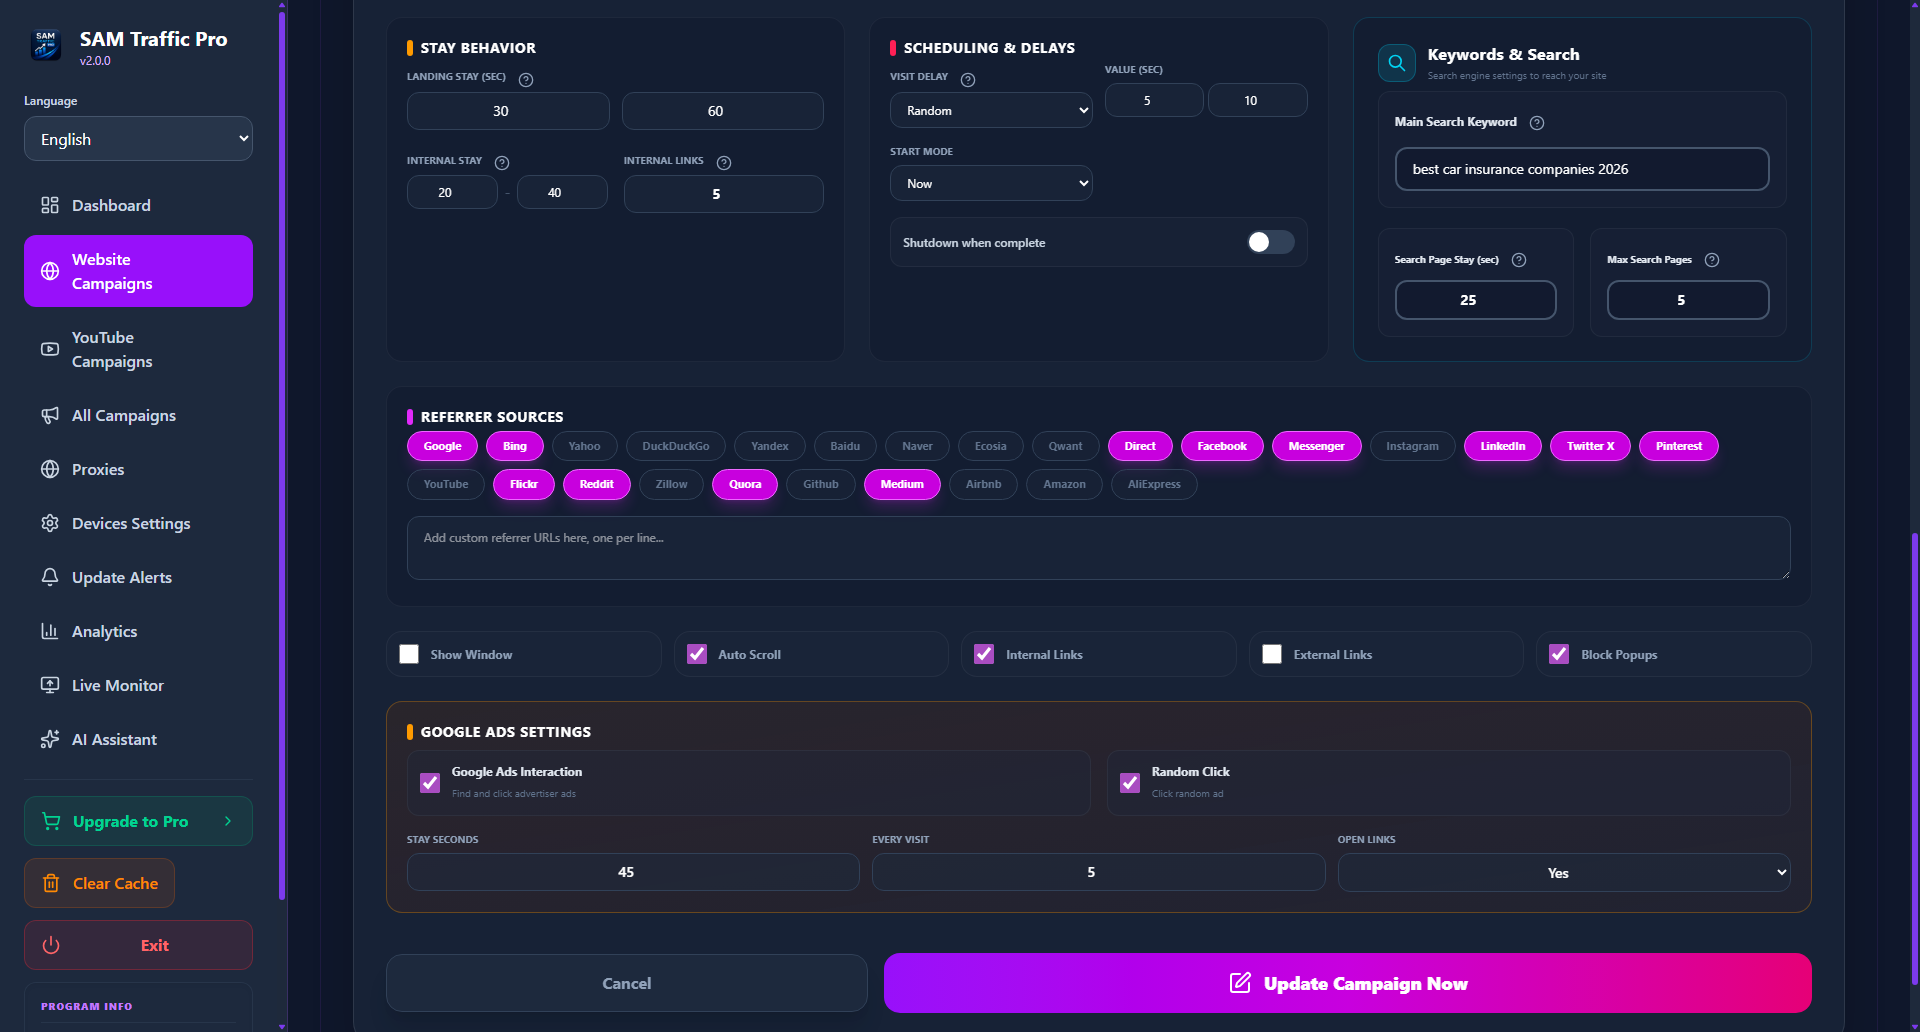Select the YouTube referrer chip
This screenshot has width=1920, height=1032.
point(446,484)
